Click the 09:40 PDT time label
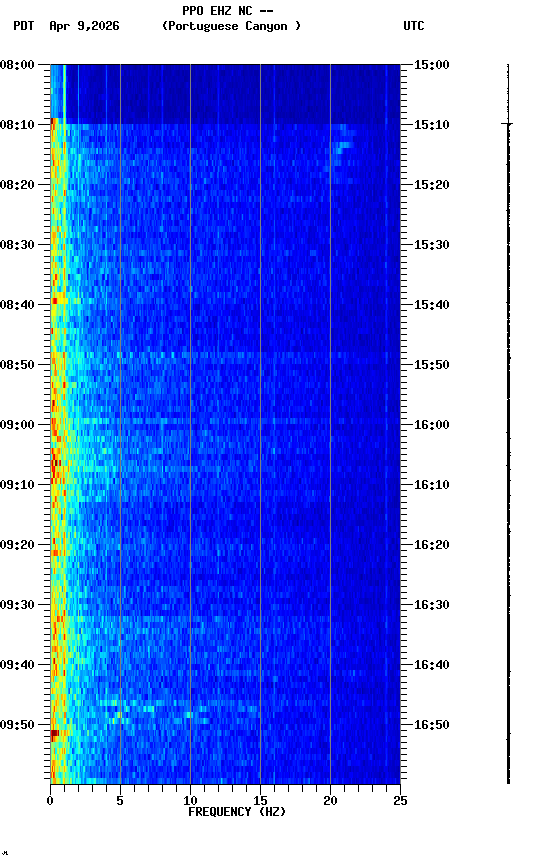The image size is (552, 864). (x=17, y=666)
